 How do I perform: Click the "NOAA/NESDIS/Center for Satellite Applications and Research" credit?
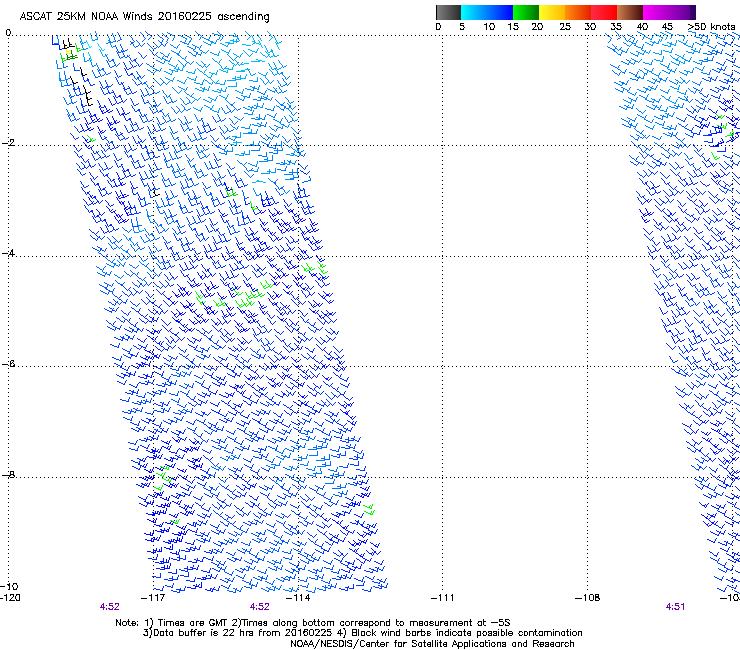click(x=432, y=644)
